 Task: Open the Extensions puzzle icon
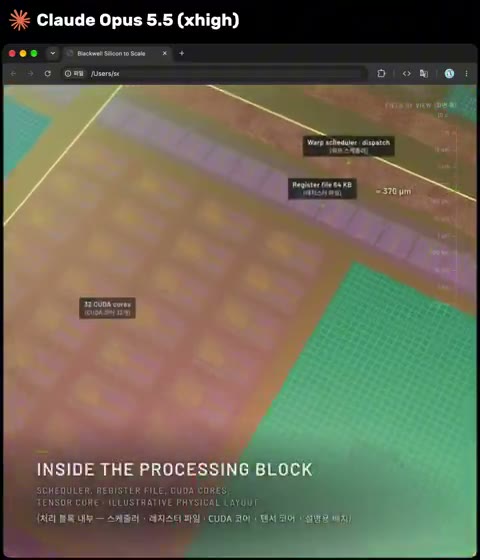(x=381, y=74)
